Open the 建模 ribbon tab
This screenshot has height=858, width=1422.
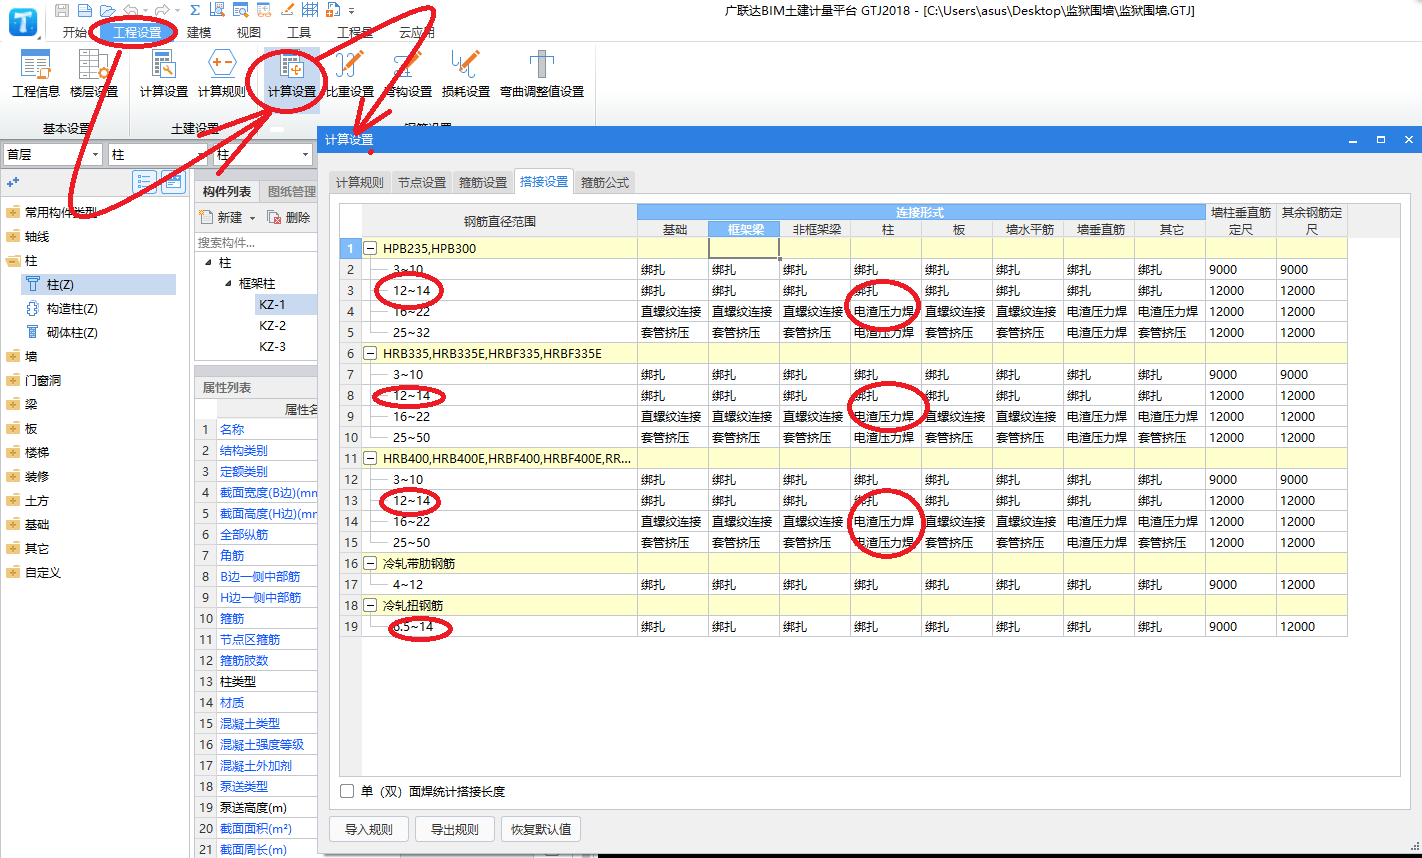point(199,32)
